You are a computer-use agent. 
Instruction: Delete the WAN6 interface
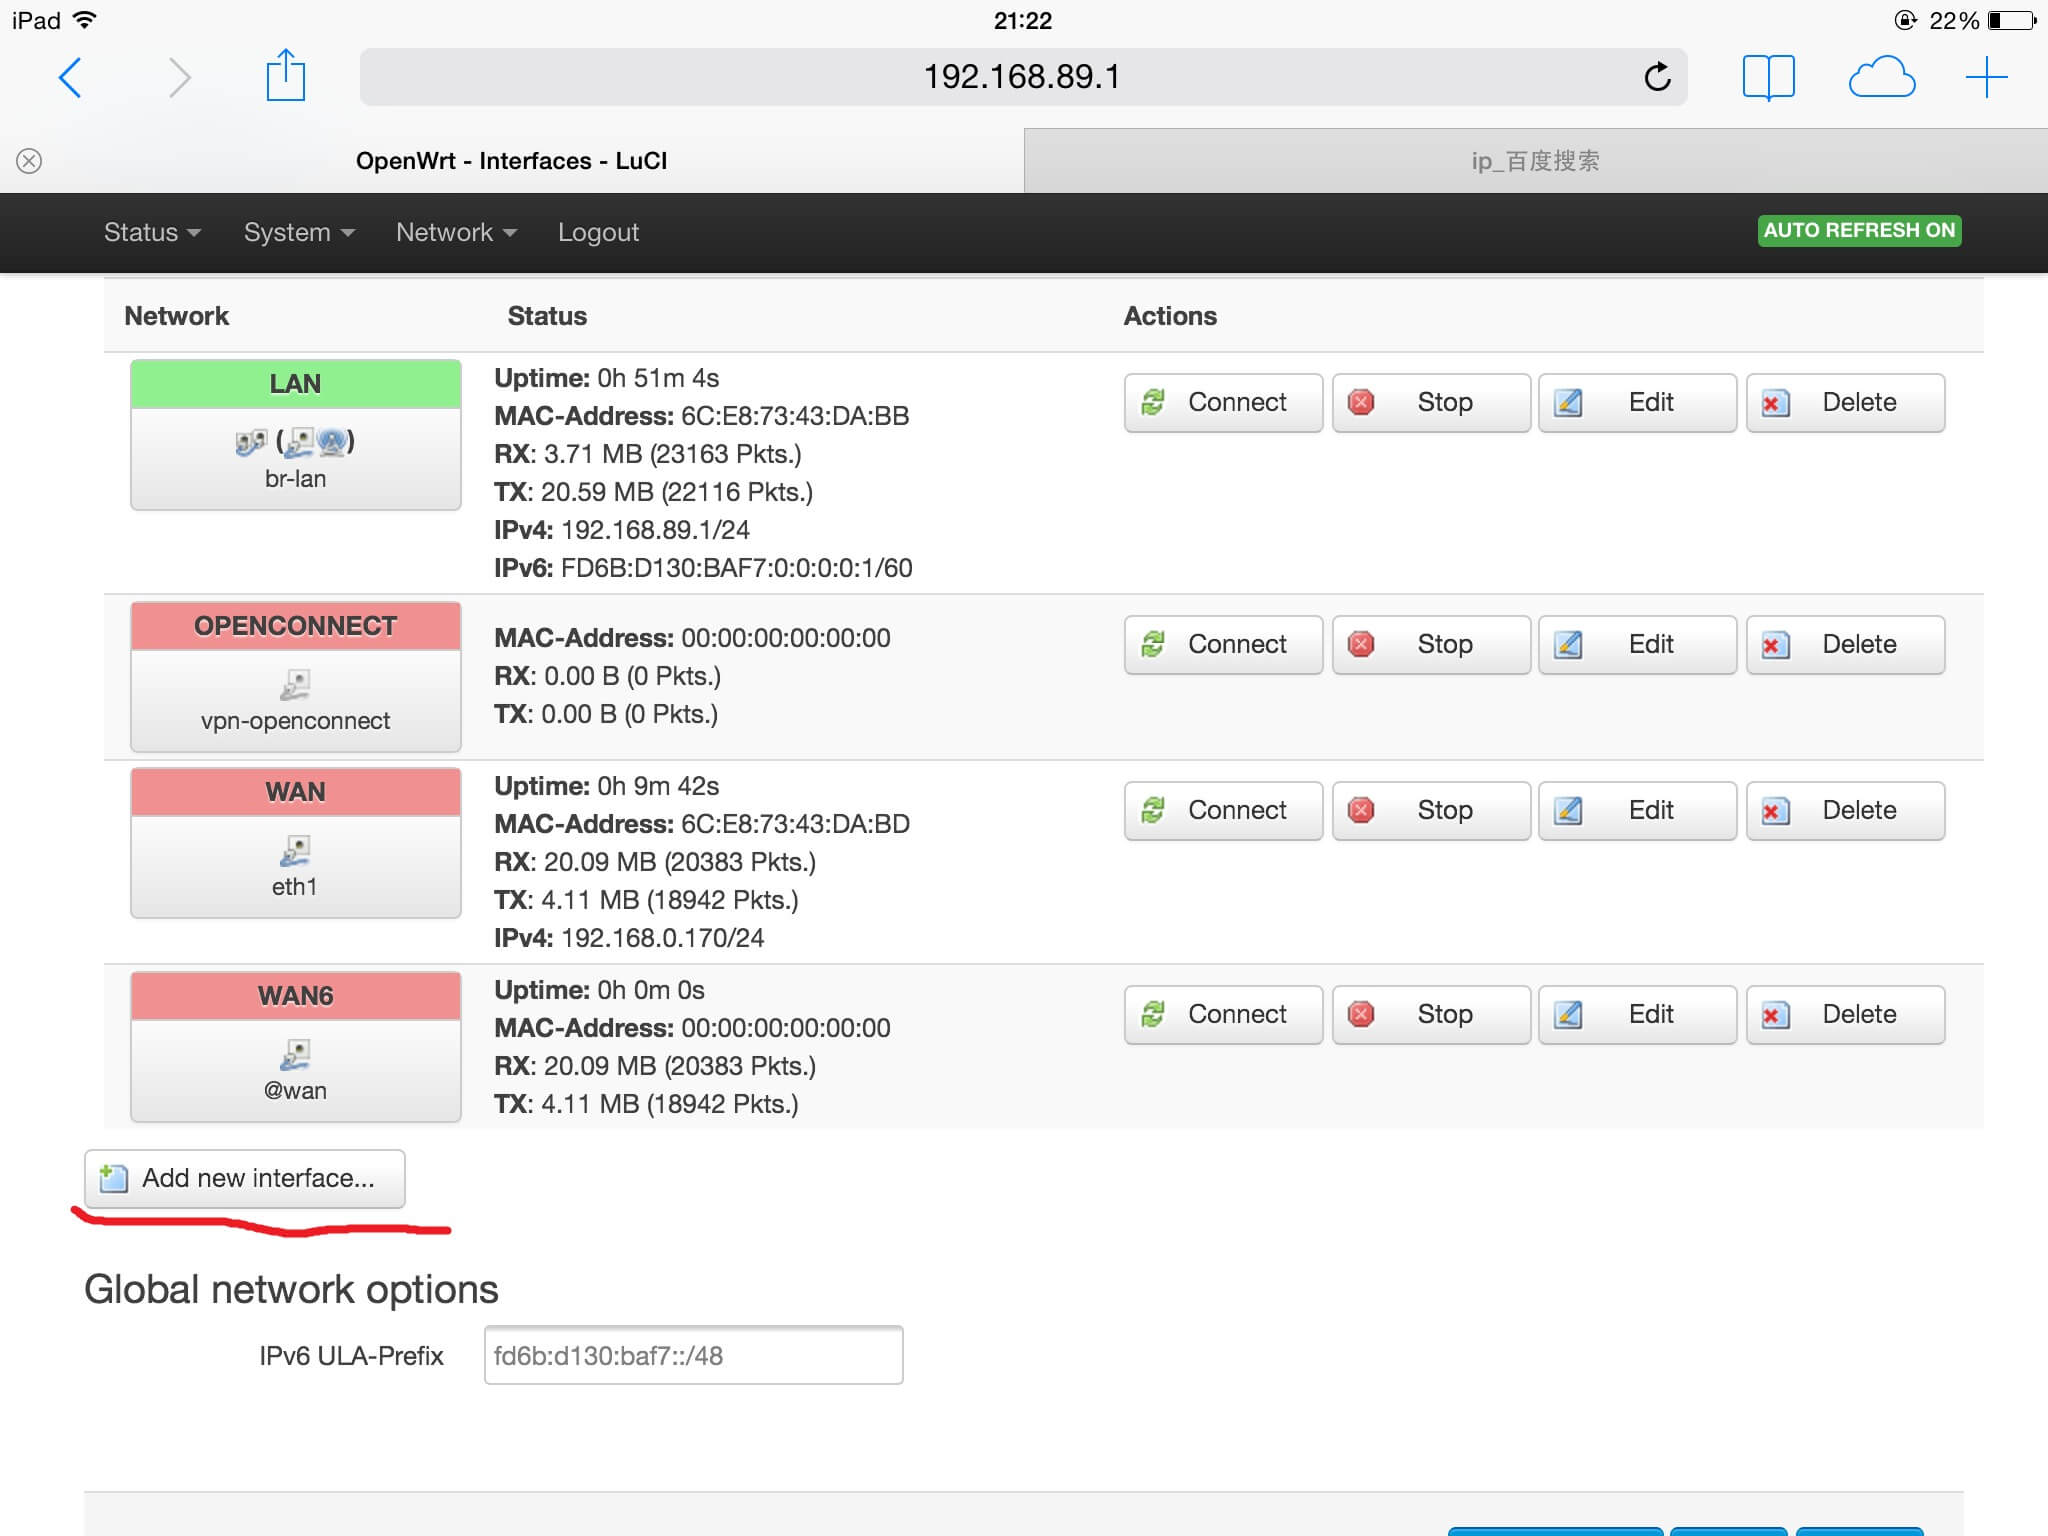(1845, 1015)
